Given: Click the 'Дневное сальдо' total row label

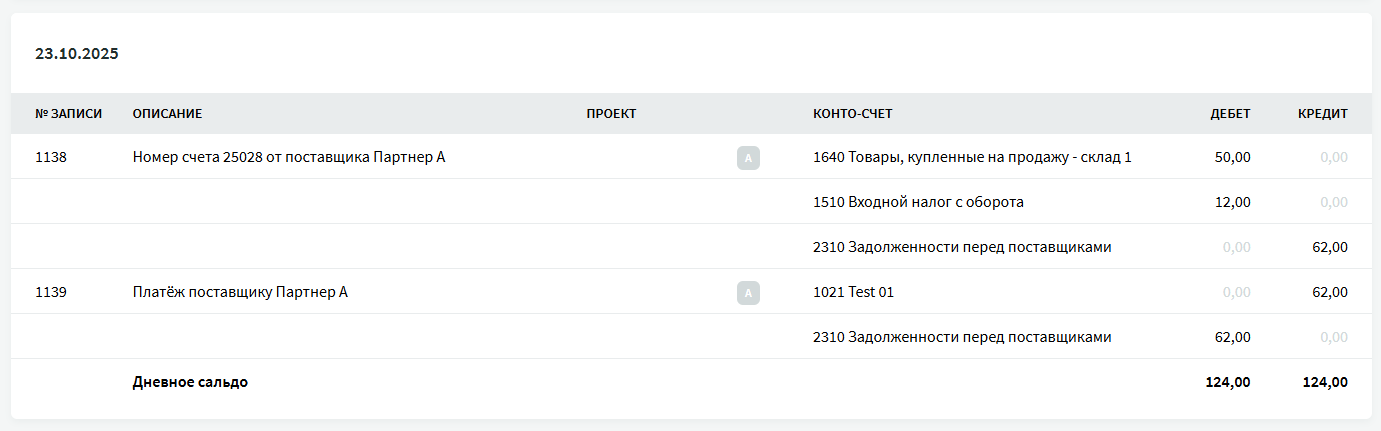Looking at the screenshot, I should coord(190,382).
